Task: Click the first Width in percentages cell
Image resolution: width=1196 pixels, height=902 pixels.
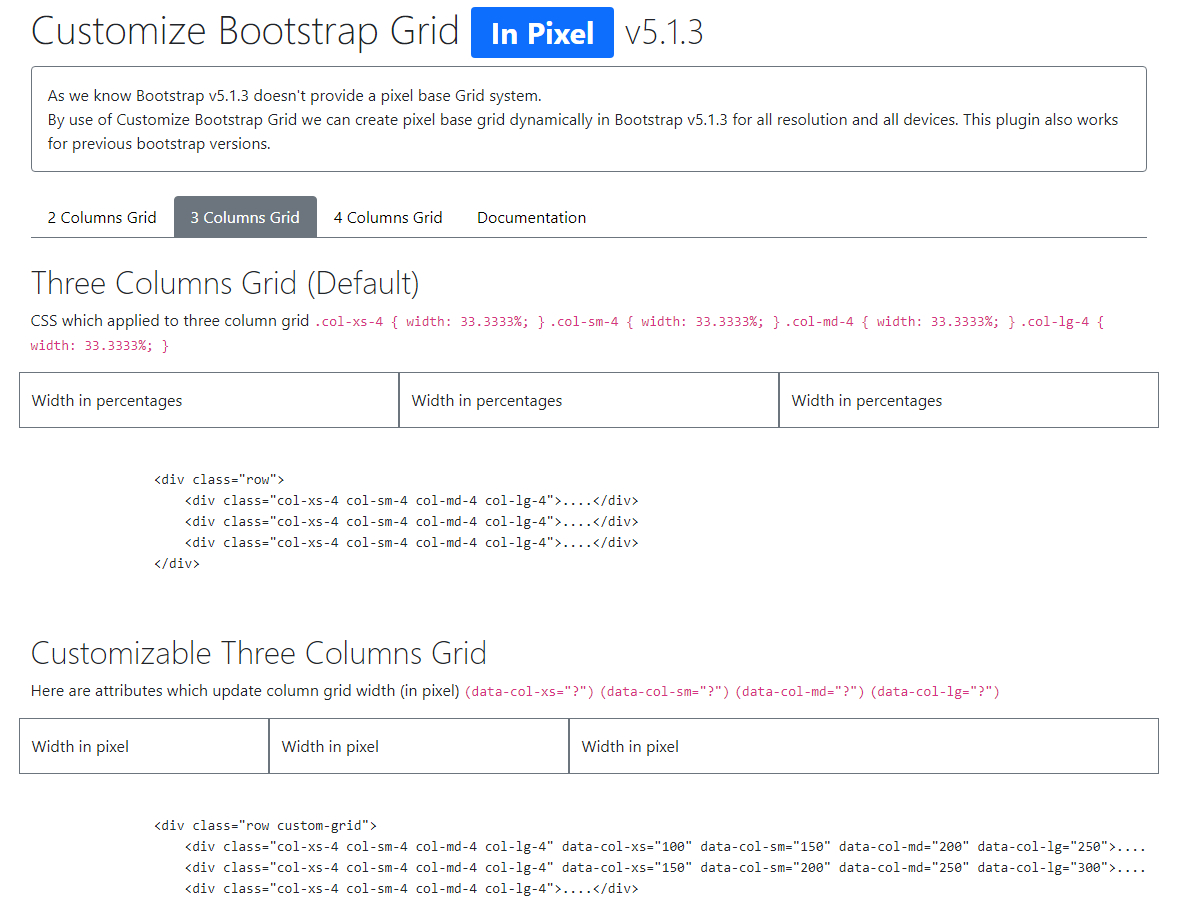Action: click(x=209, y=400)
